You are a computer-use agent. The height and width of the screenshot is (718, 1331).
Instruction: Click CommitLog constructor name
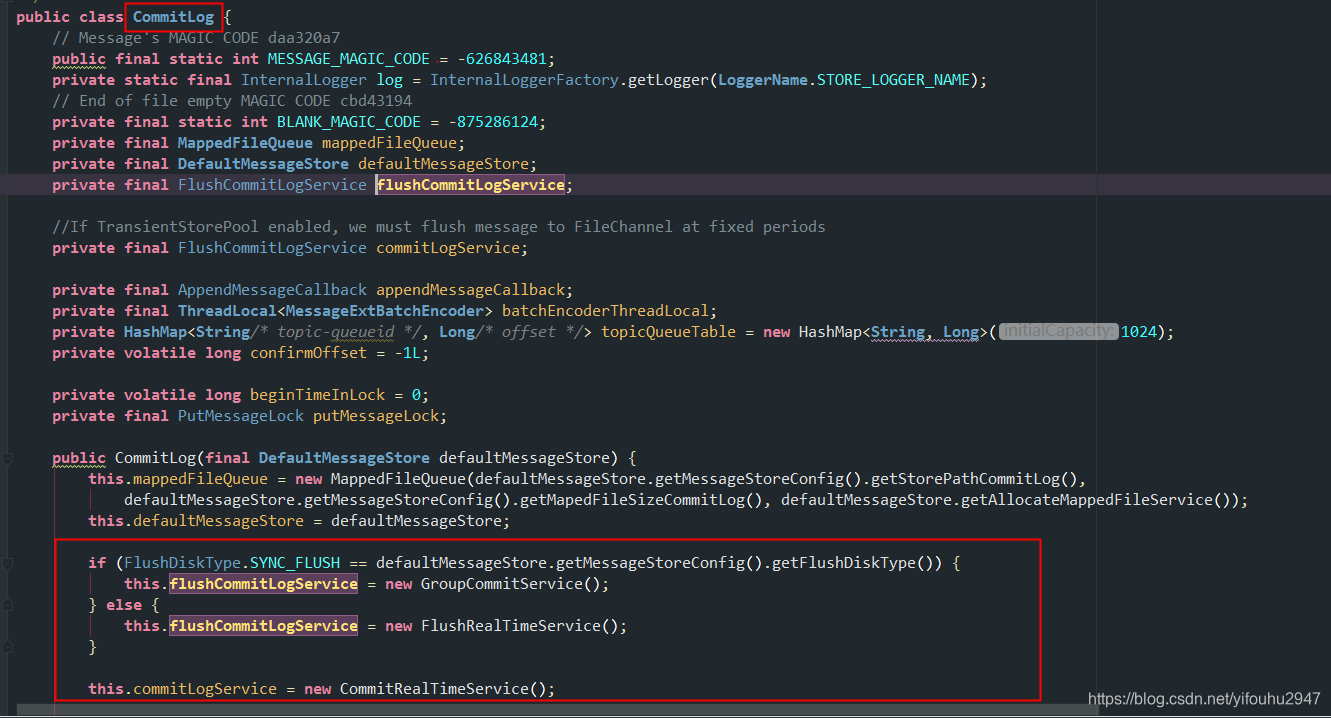[155, 458]
